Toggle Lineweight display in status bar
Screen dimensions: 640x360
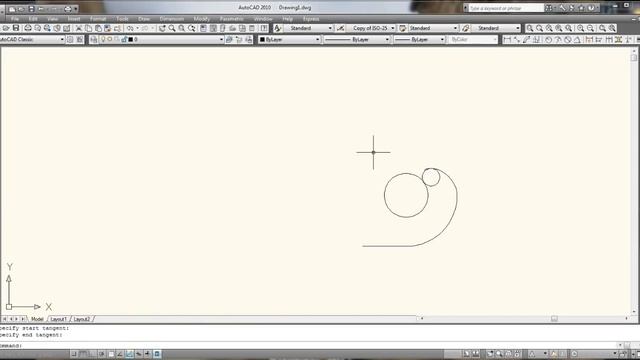tap(147, 354)
